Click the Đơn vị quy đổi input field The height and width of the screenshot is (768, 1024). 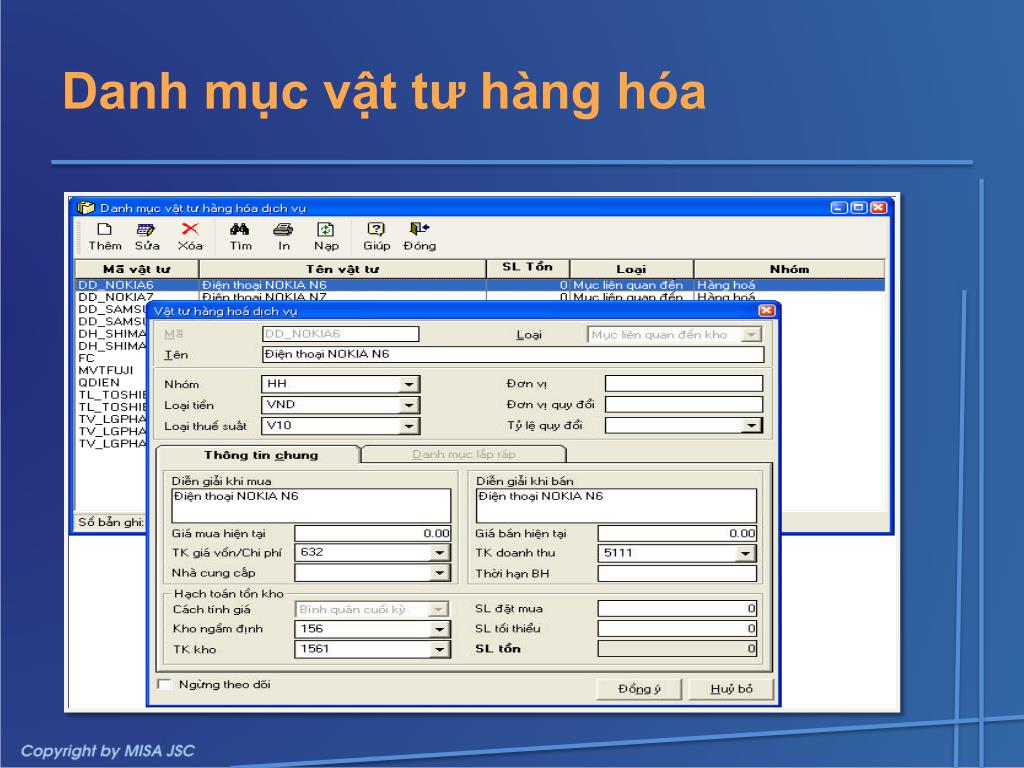coord(684,404)
